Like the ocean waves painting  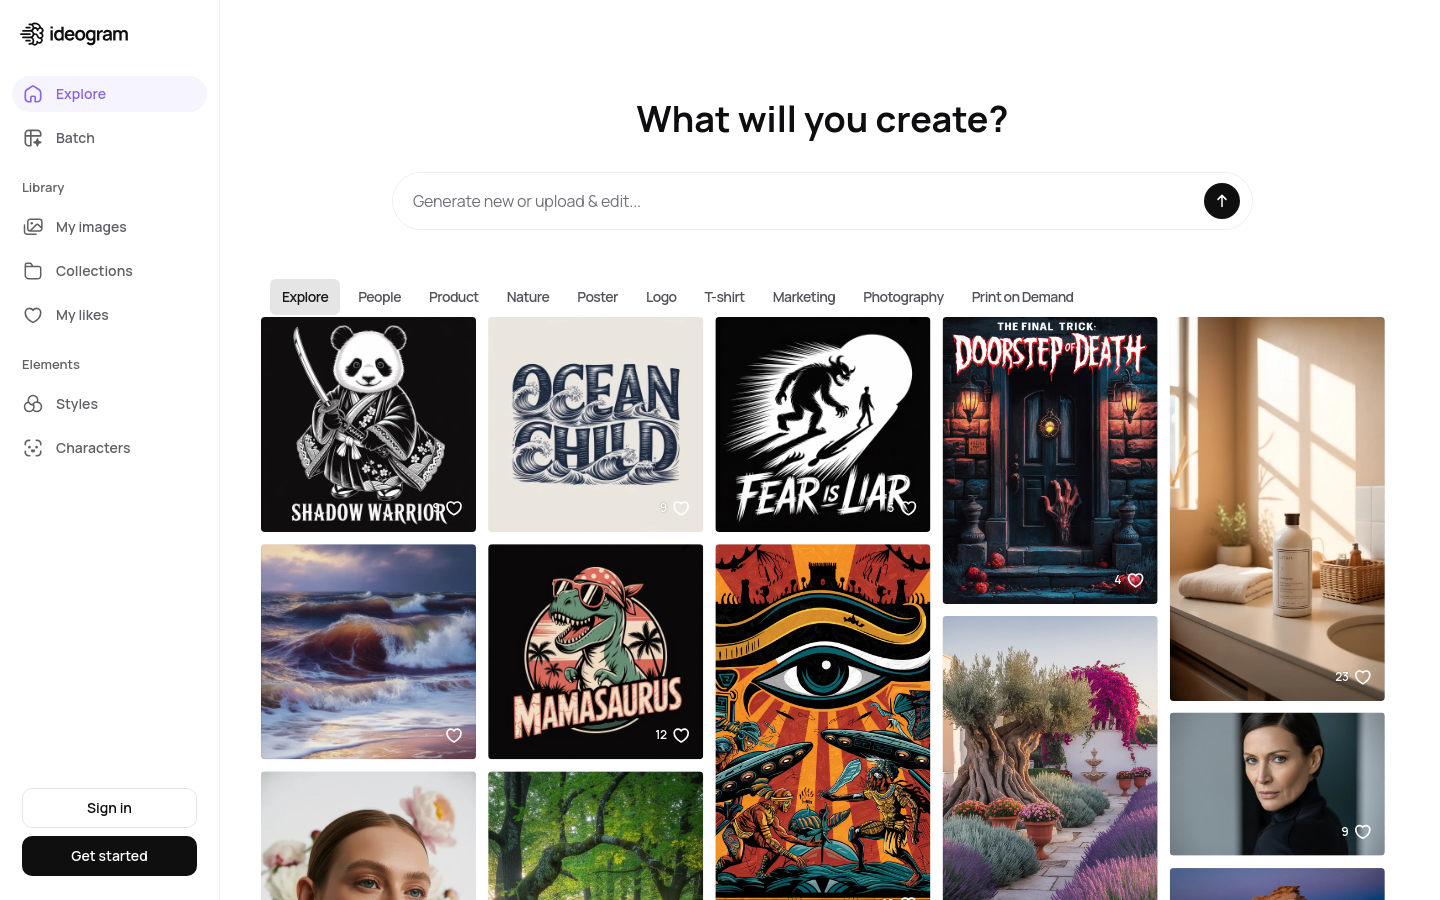[454, 735]
